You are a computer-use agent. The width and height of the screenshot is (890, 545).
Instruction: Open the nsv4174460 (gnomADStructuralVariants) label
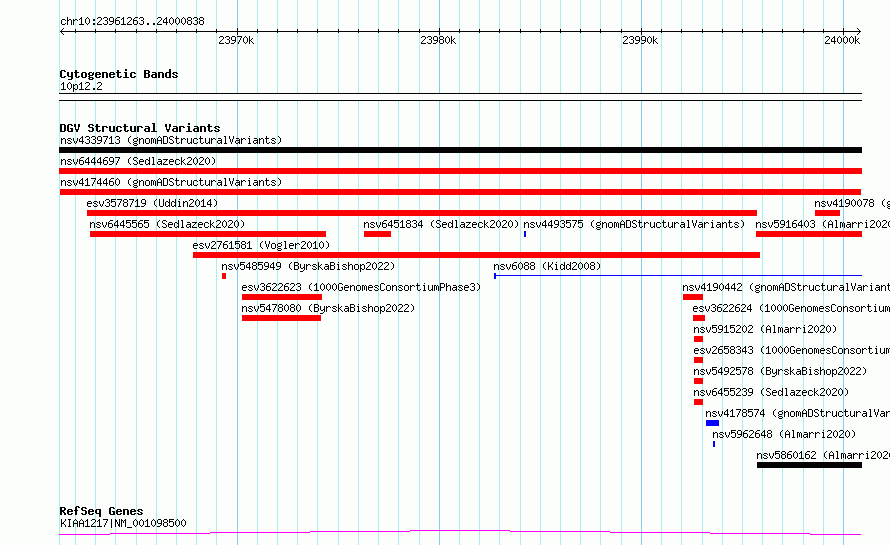171,182
